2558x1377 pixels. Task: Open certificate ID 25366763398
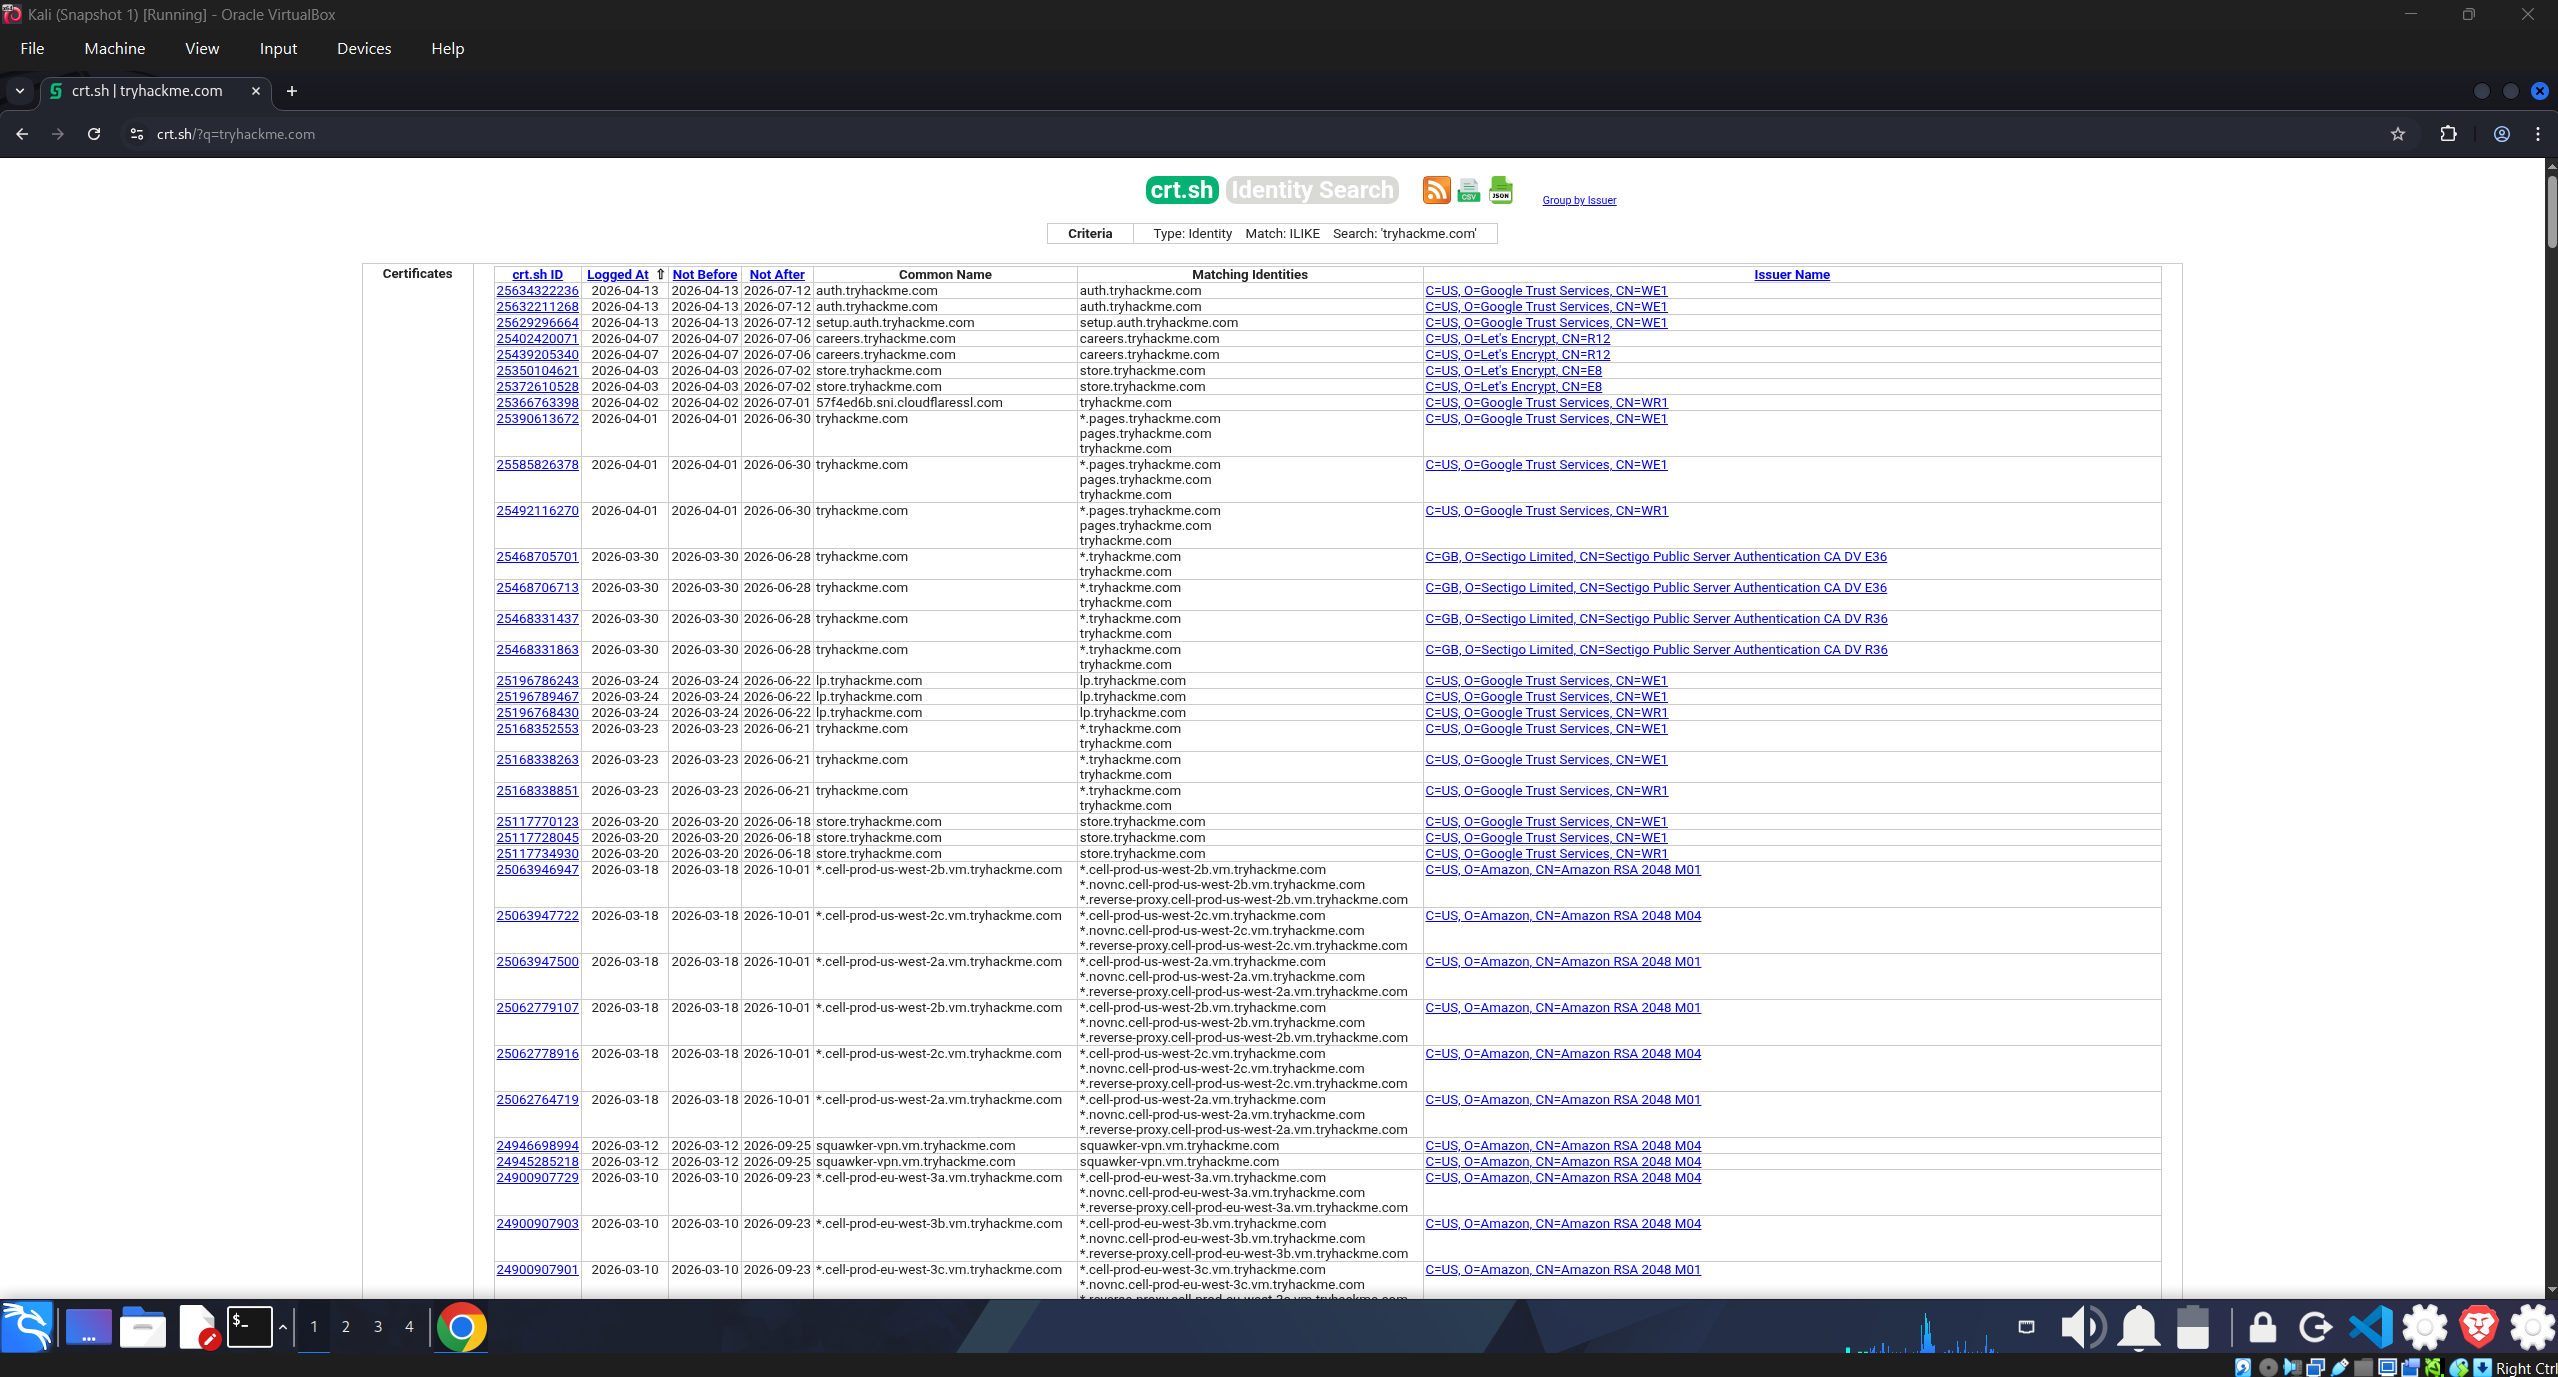(x=537, y=403)
